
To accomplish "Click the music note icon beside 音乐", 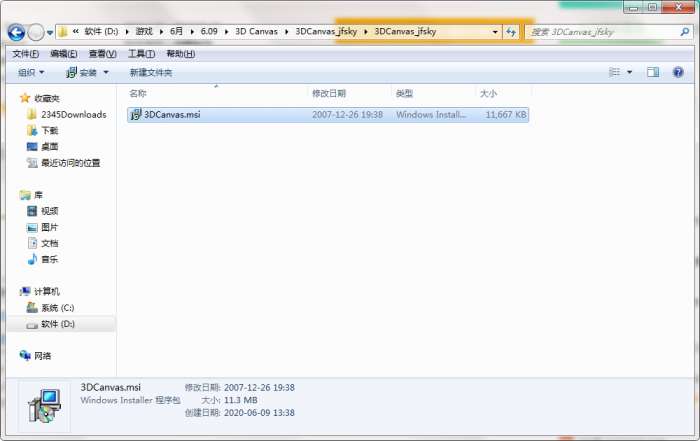I will click(32, 259).
